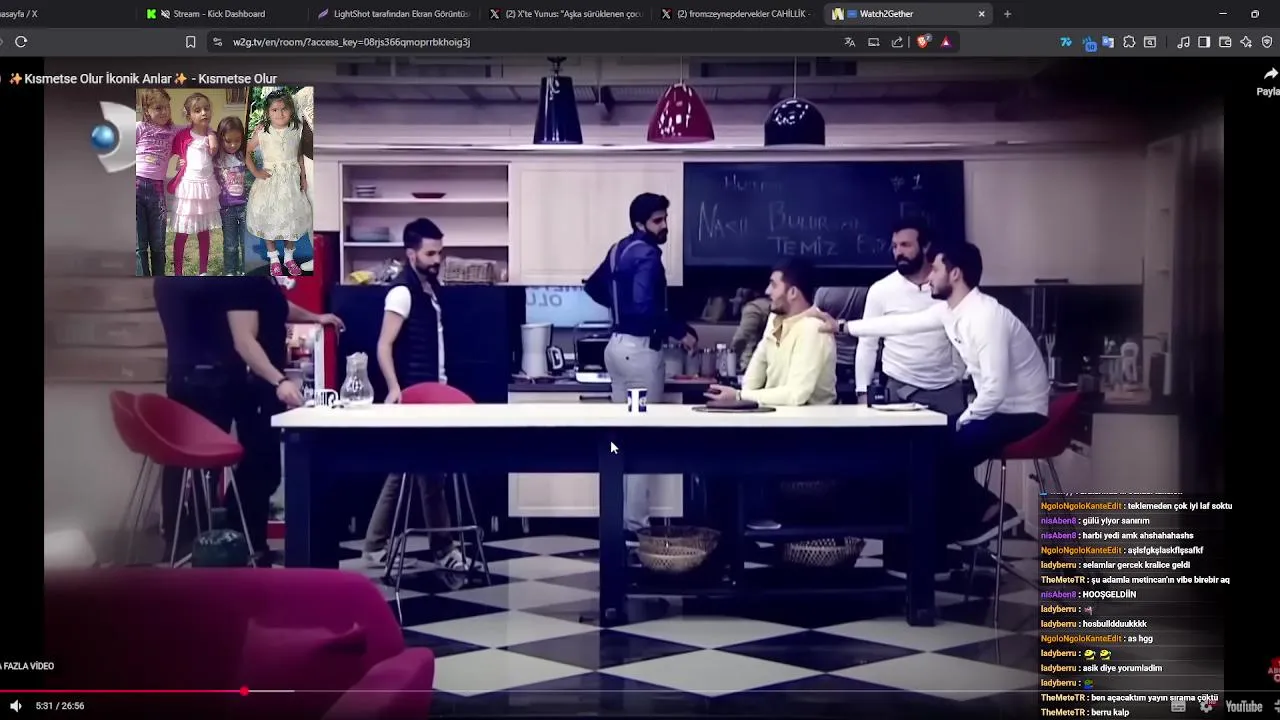Click the share arrow on the video

pyautogui.click(x=1270, y=74)
